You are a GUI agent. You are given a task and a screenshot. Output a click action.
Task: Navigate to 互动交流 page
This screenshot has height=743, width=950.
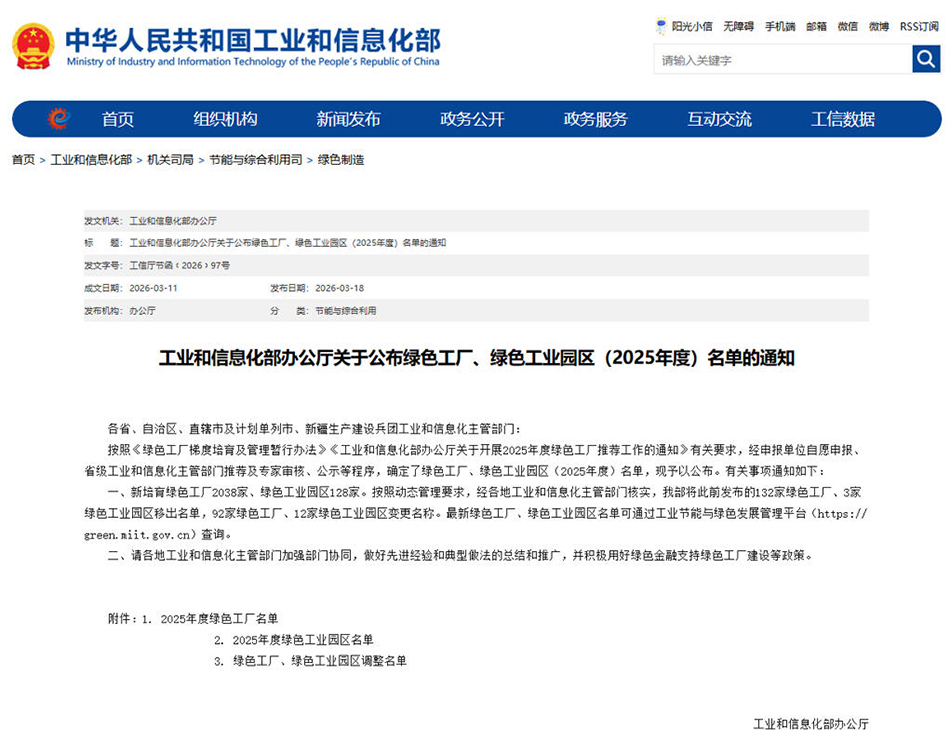coord(719,119)
